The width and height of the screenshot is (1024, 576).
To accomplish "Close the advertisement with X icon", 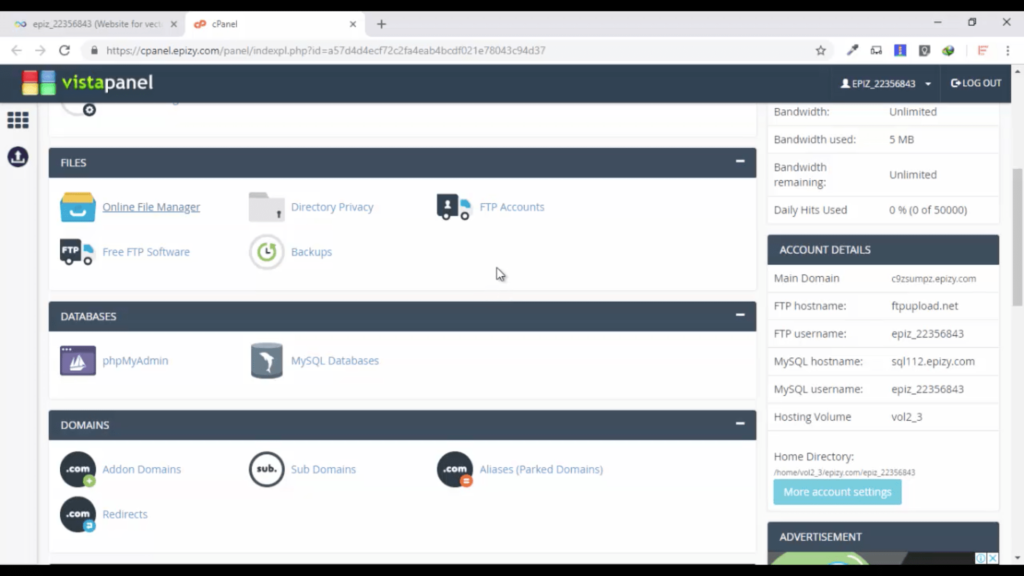I will (x=993, y=558).
